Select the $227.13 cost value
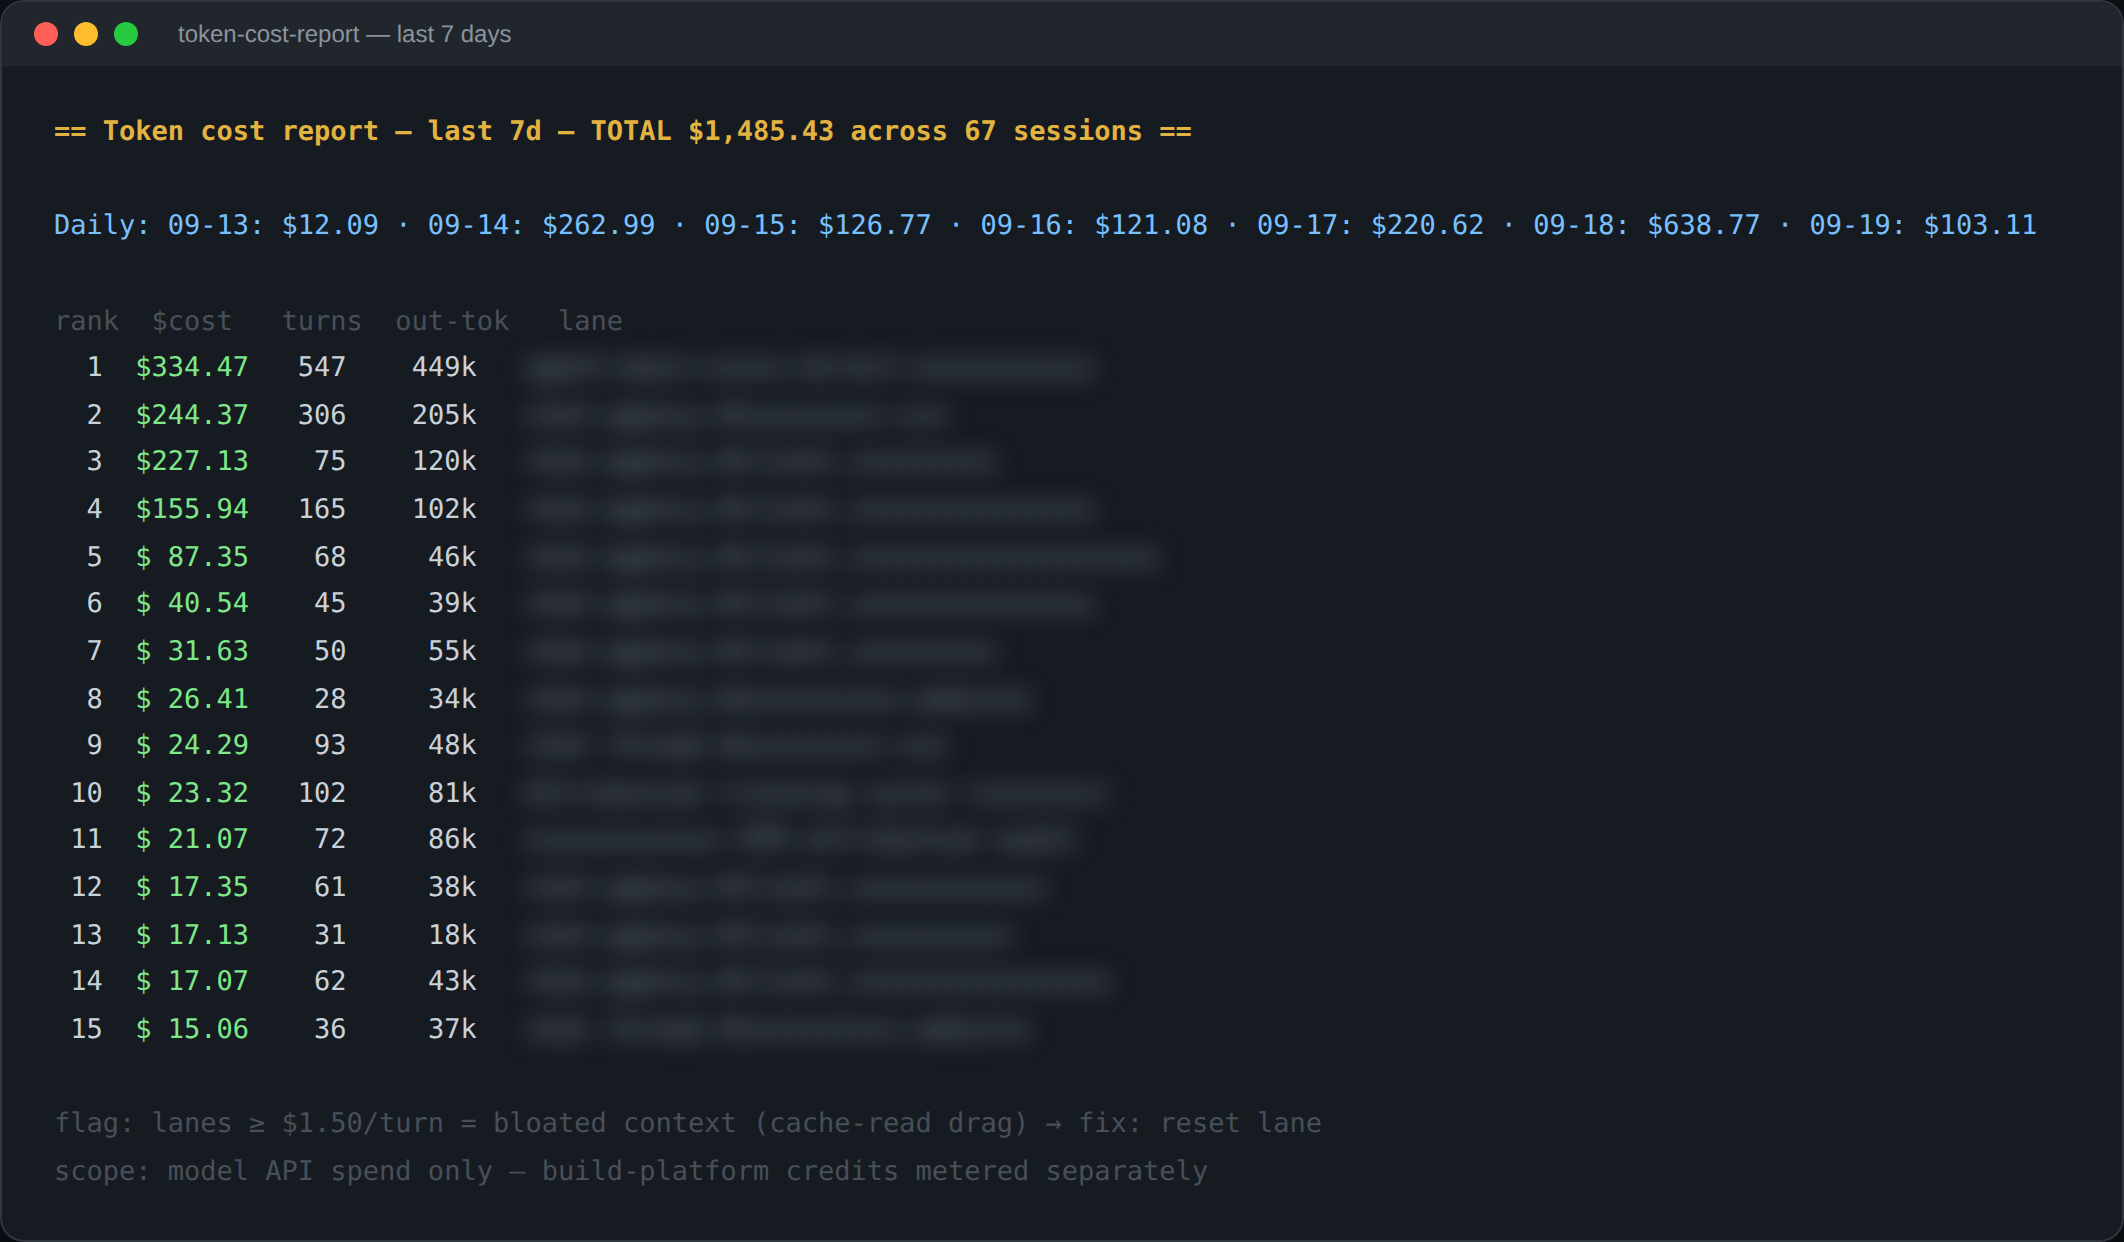The height and width of the screenshot is (1242, 2124). [x=192, y=461]
